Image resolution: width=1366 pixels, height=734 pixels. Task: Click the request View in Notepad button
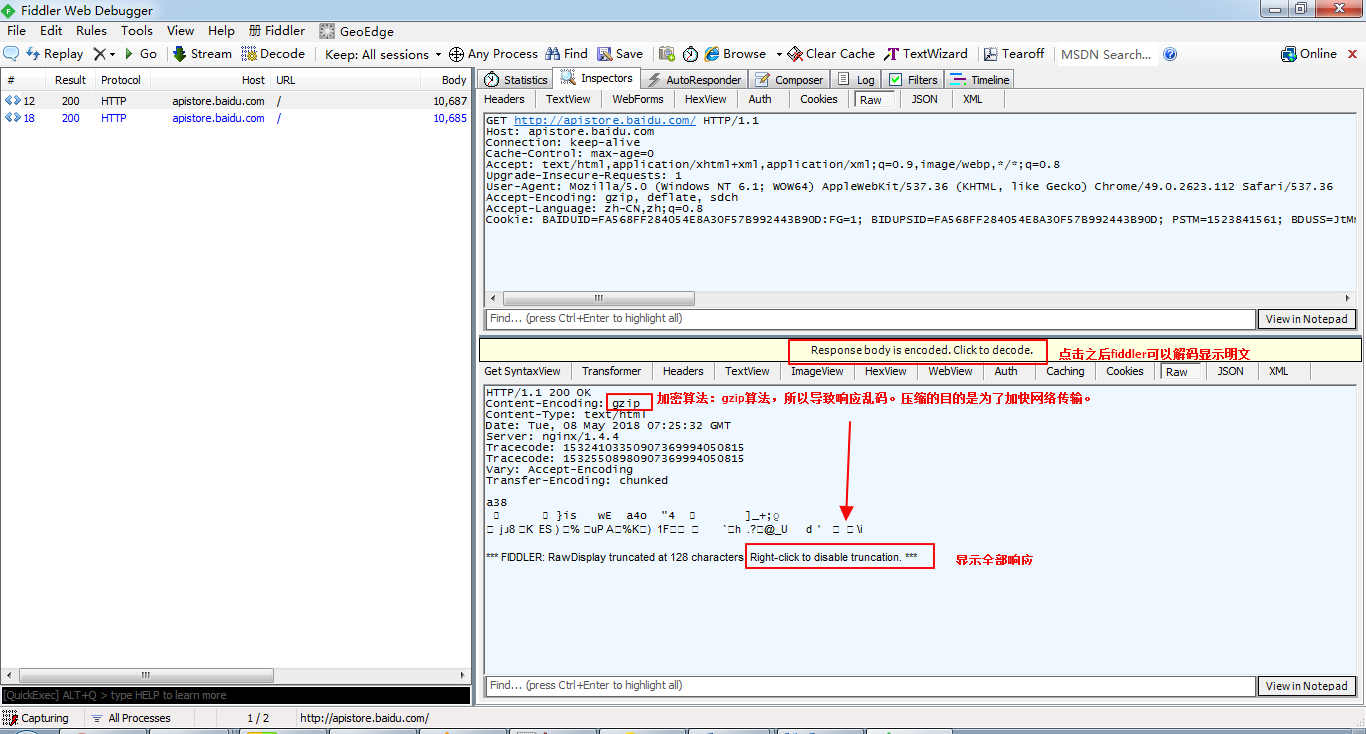pyautogui.click(x=1306, y=319)
